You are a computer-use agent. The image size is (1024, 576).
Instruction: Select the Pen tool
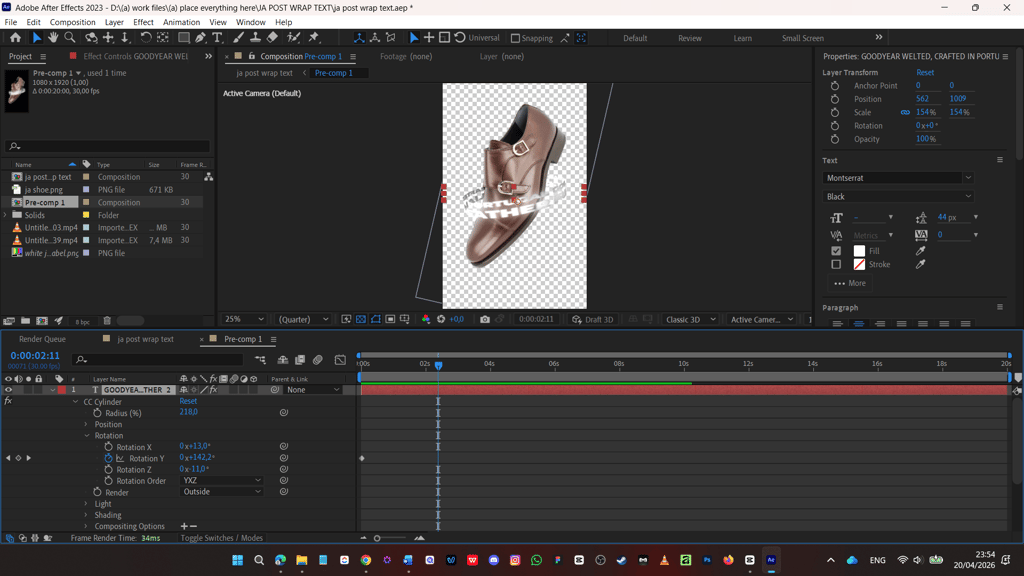(x=200, y=38)
